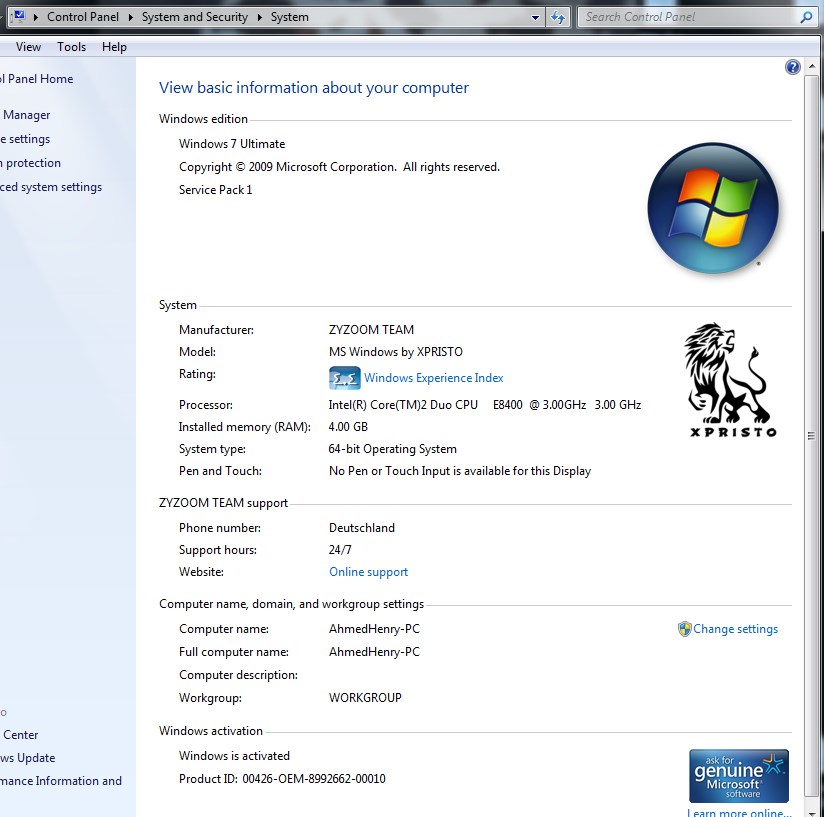Click the Windows is activated text
This screenshot has width=824, height=817.
pyautogui.click(x=234, y=756)
